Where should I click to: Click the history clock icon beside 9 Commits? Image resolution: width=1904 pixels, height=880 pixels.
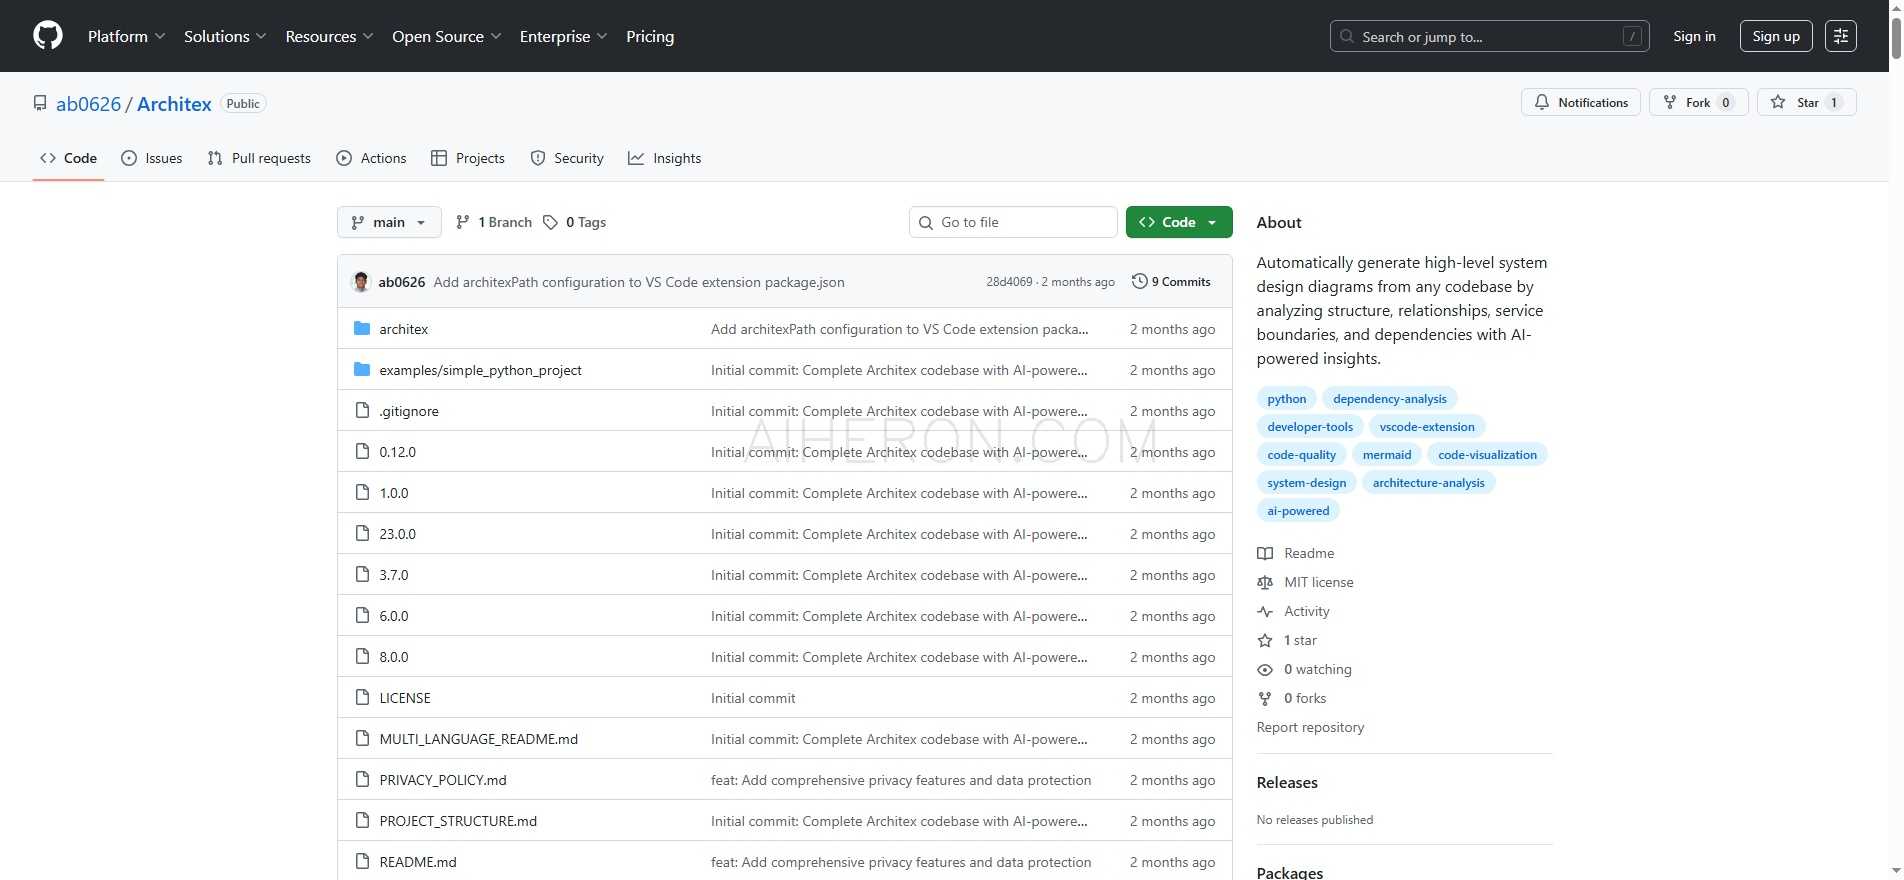coord(1139,282)
